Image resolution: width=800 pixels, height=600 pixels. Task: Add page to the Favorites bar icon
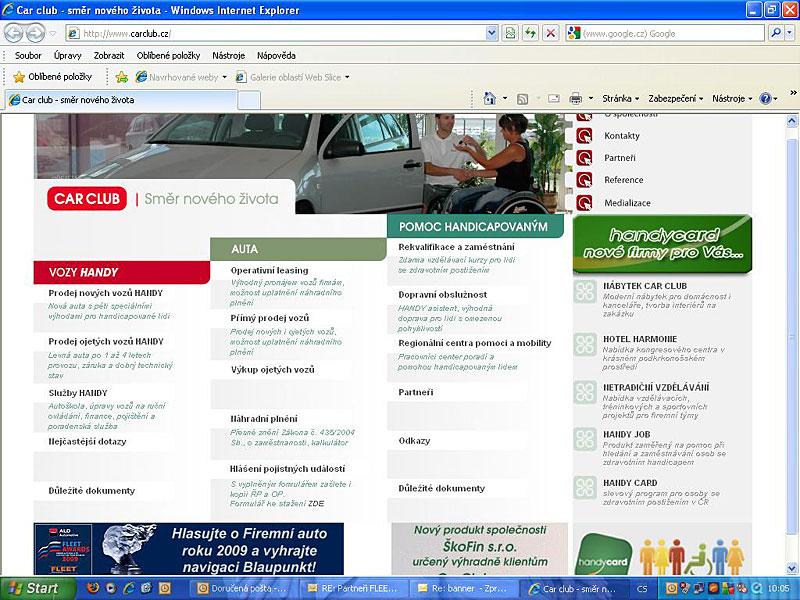point(121,77)
